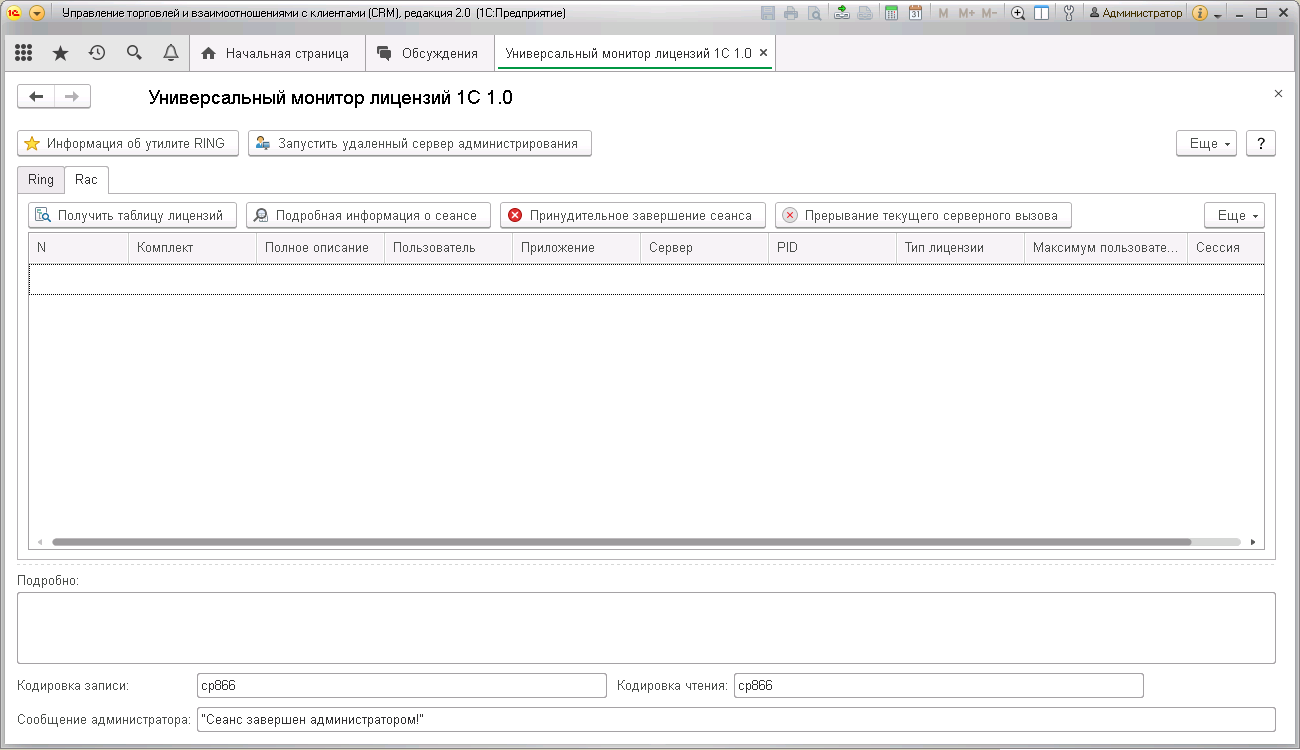
Task: Switch to Обсуждения tab
Action: (429, 53)
